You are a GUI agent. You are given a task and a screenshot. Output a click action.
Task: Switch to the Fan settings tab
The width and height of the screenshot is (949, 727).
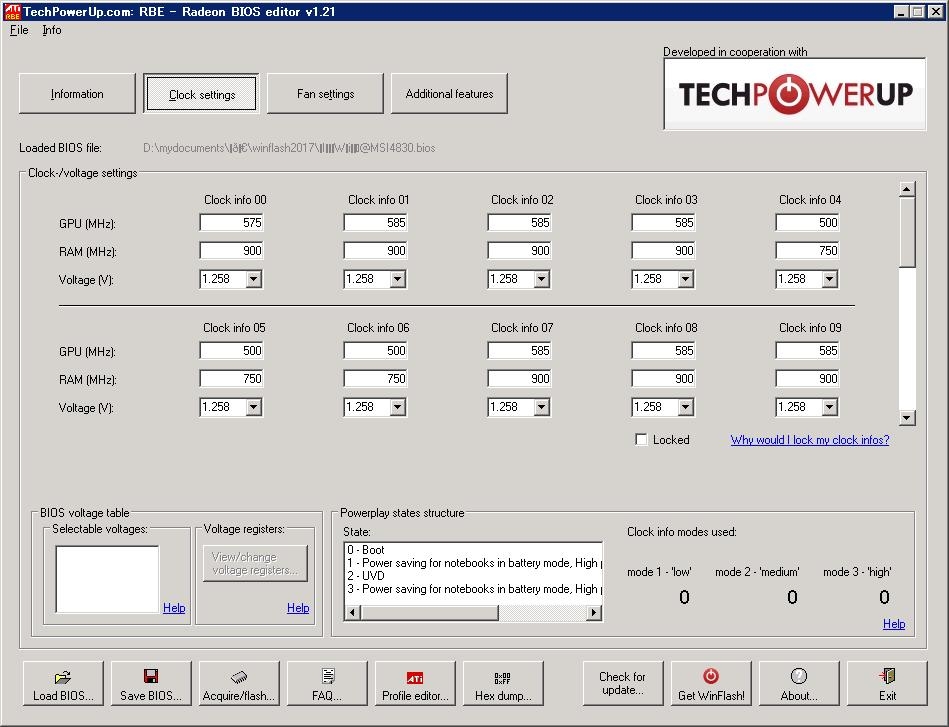click(x=326, y=94)
